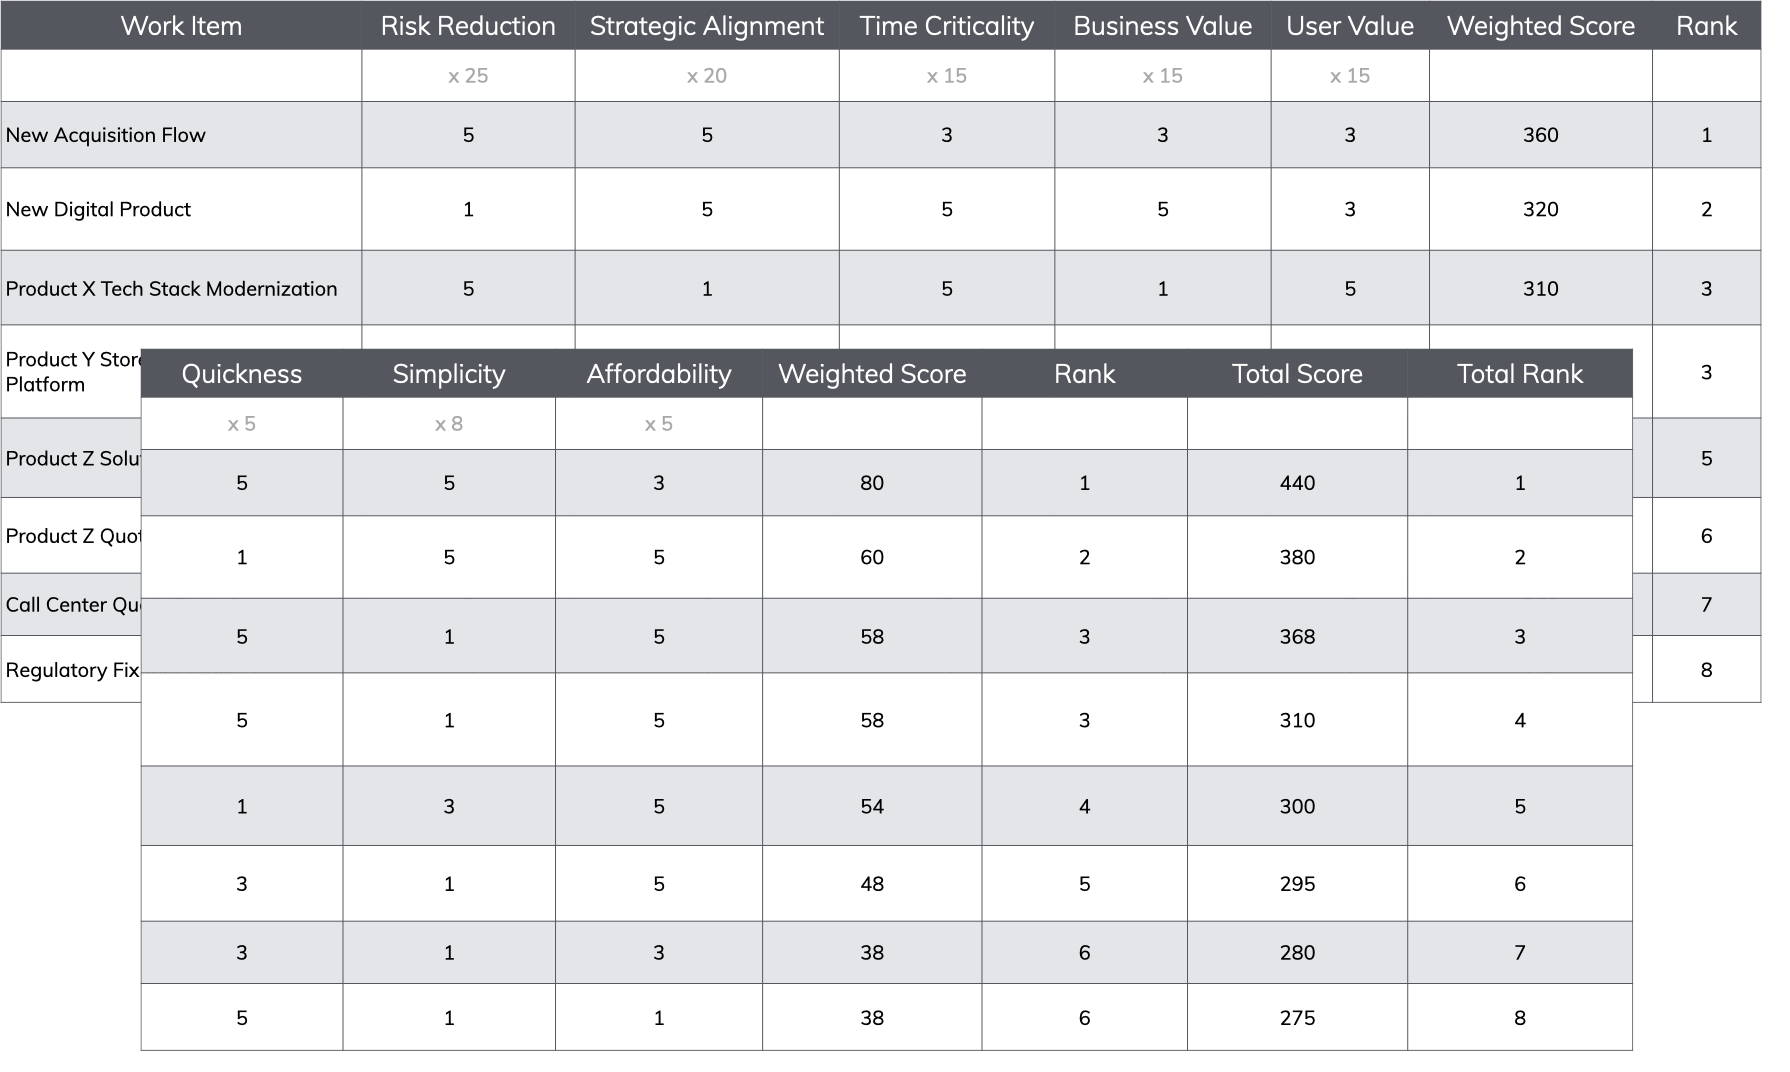Select the Regulatory Fix work item

click(x=72, y=670)
